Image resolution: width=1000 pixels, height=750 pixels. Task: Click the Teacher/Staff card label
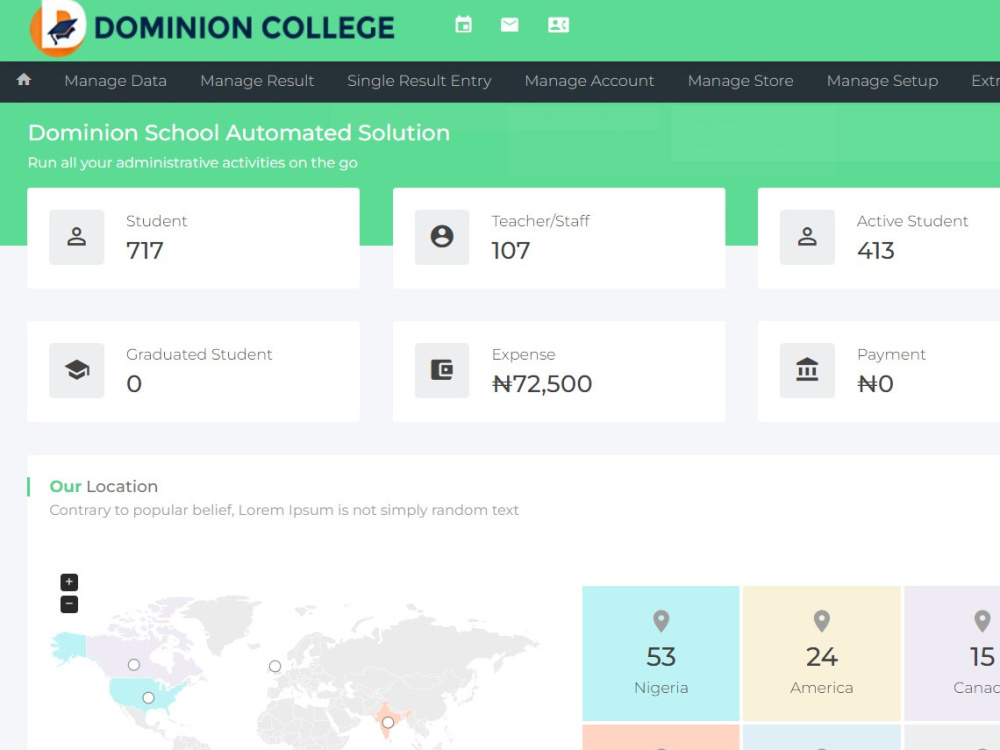(x=541, y=221)
